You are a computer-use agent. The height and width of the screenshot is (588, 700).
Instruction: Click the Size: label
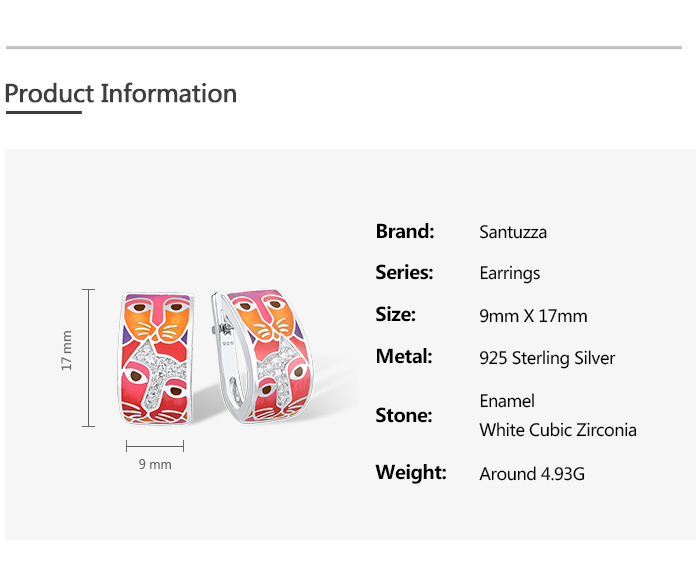click(x=396, y=315)
